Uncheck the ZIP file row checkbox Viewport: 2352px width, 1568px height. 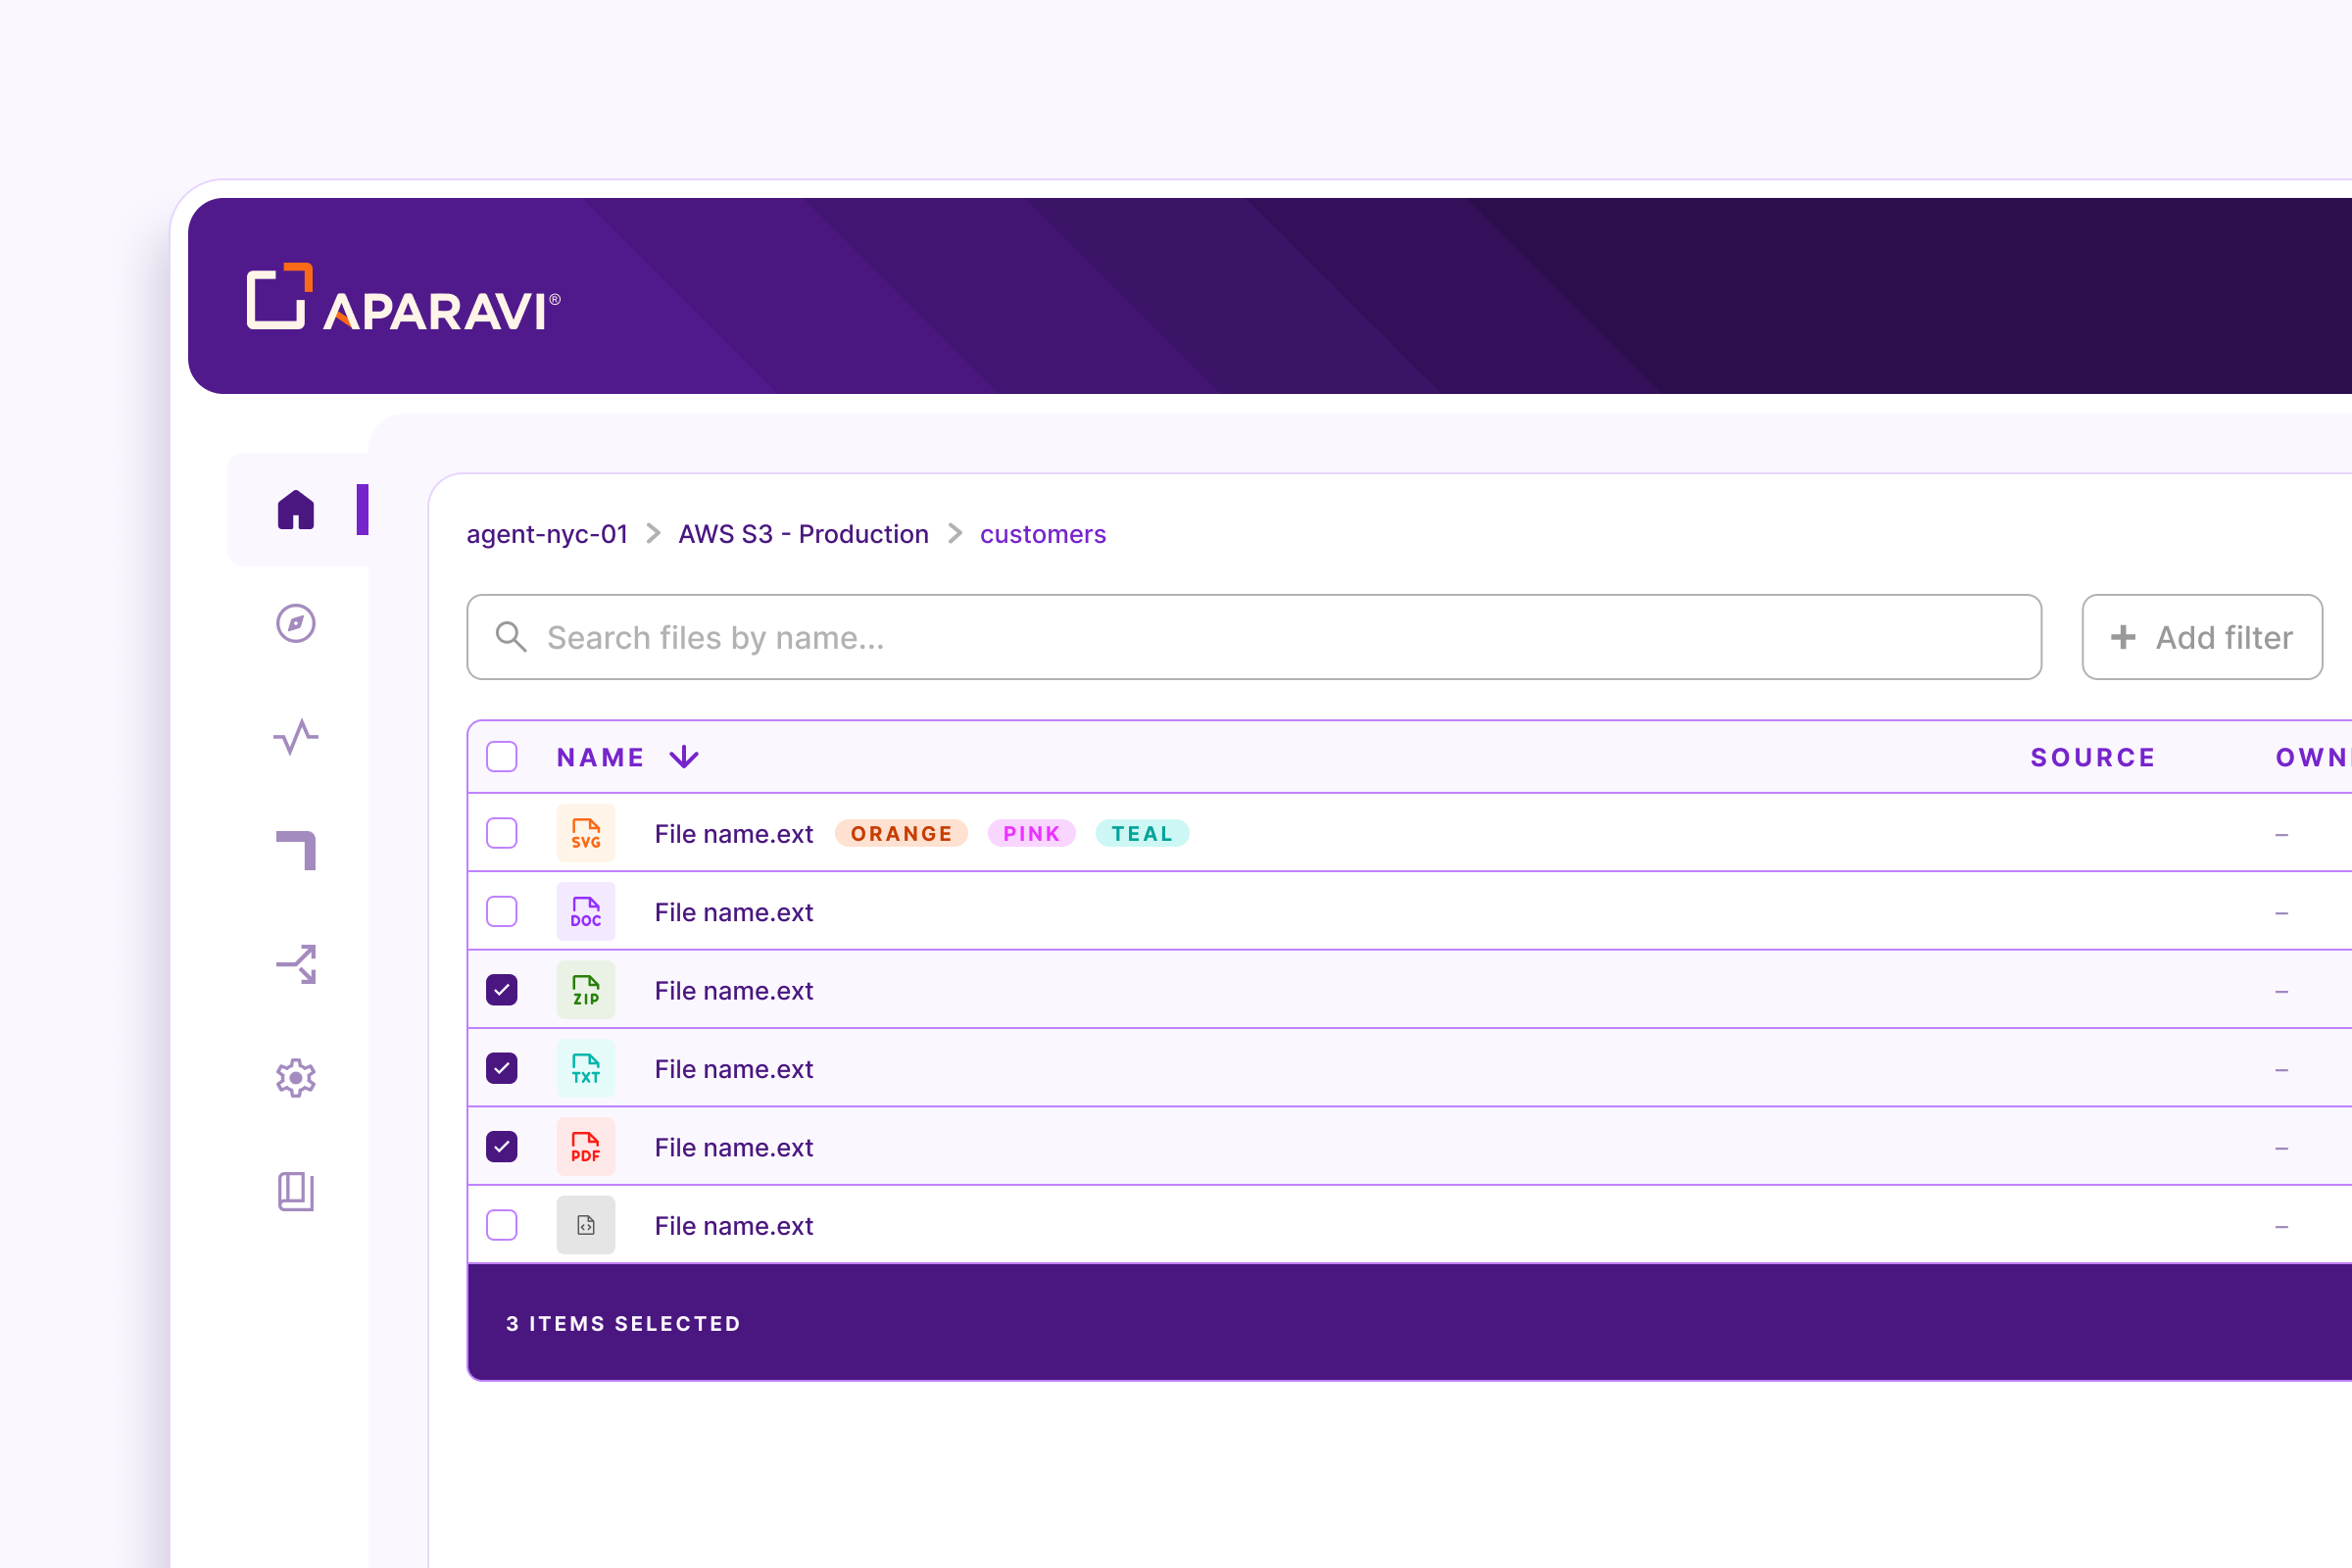point(502,990)
